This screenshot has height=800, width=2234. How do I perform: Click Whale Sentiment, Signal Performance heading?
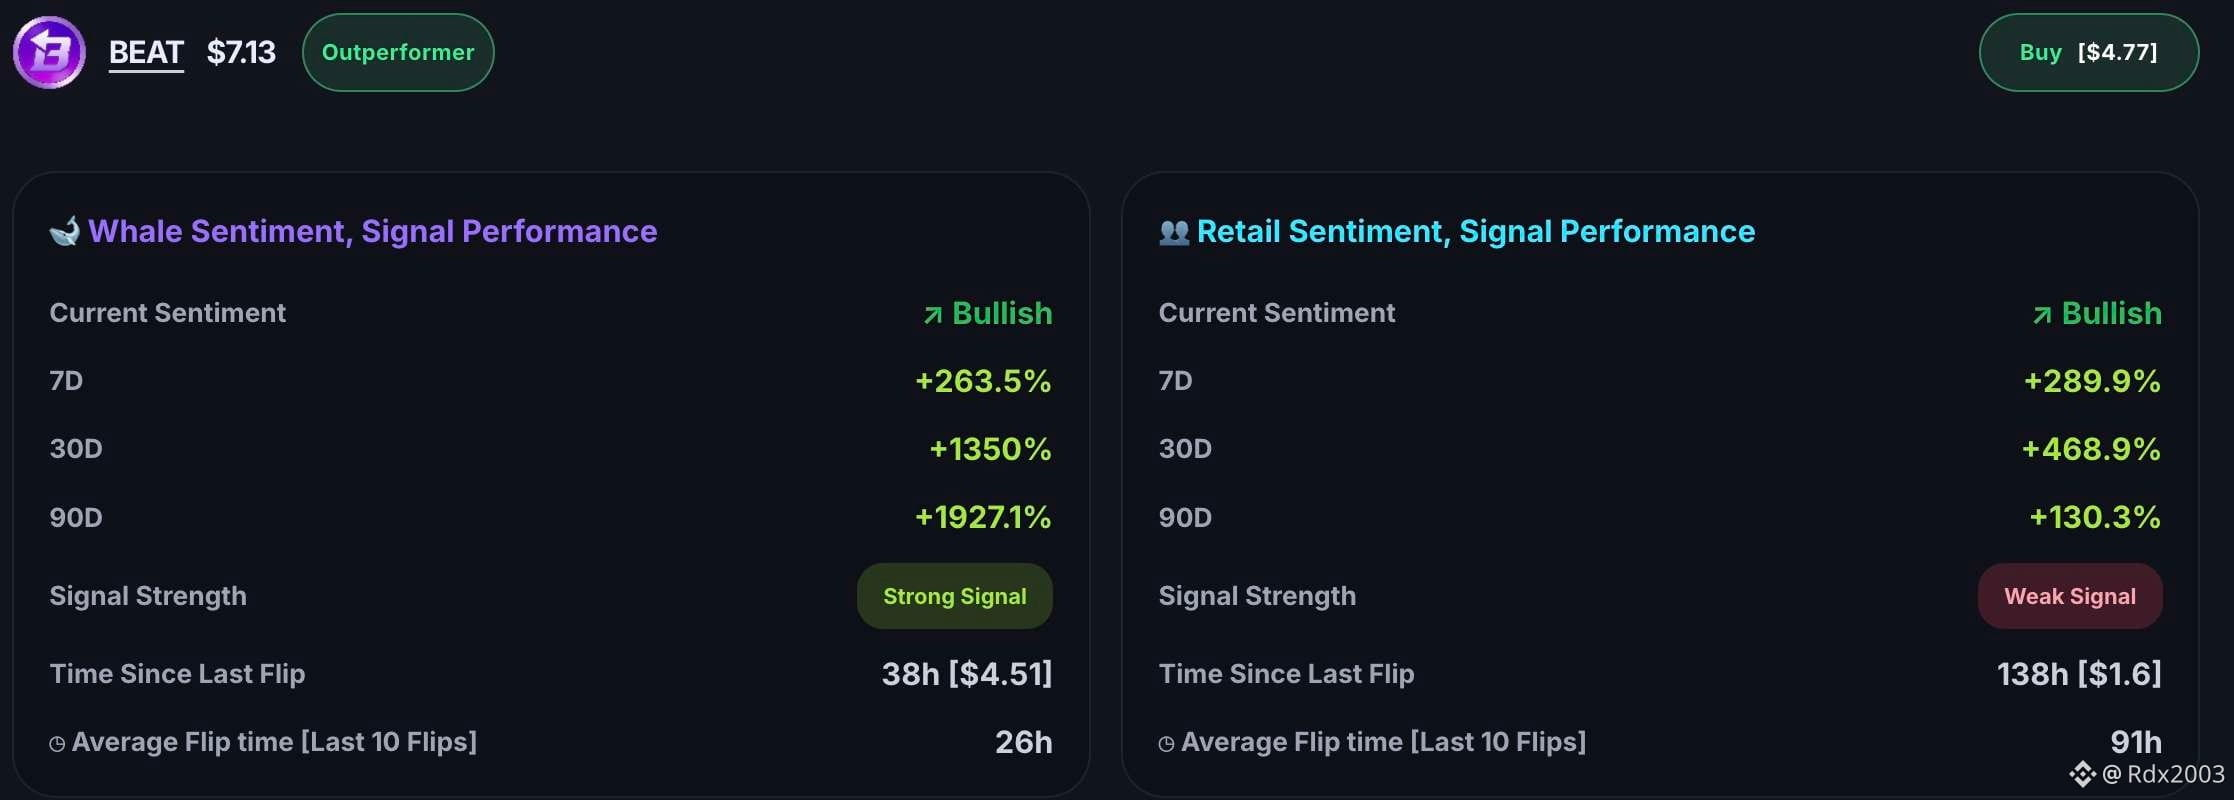[373, 231]
